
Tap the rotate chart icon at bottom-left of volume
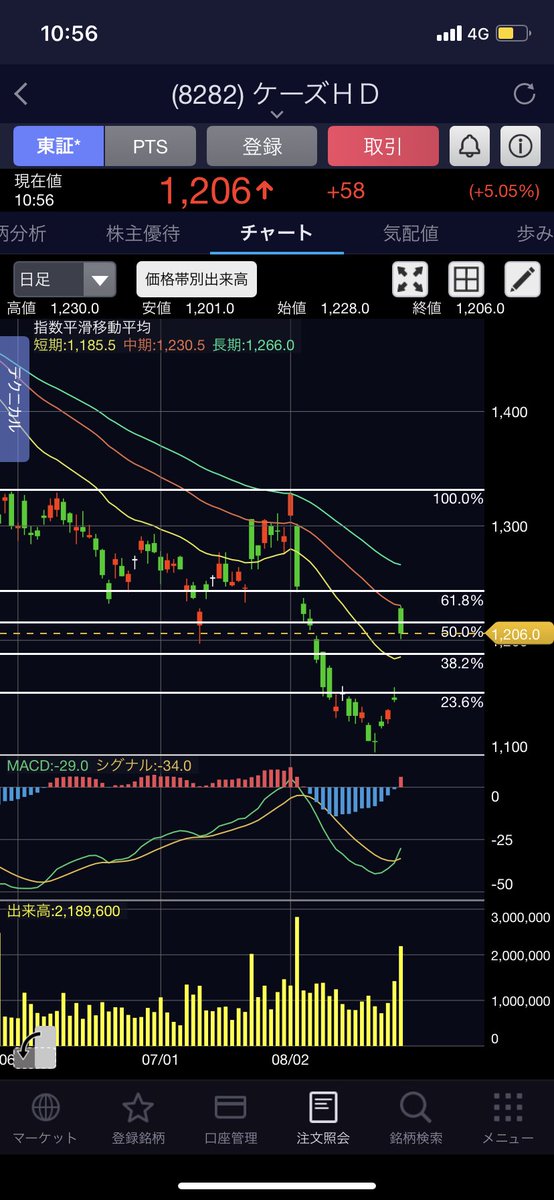(x=36, y=1049)
